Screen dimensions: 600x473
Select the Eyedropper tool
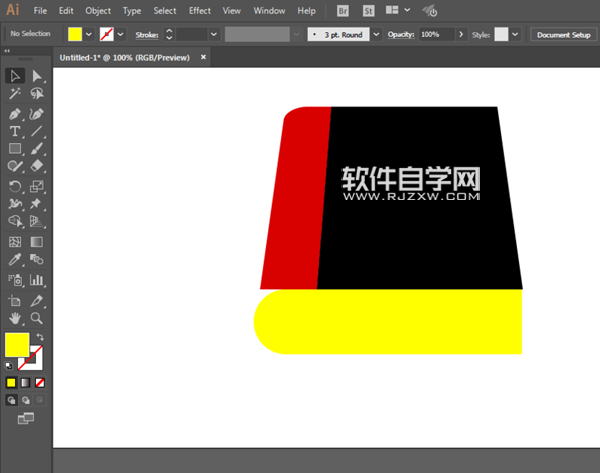[15, 259]
